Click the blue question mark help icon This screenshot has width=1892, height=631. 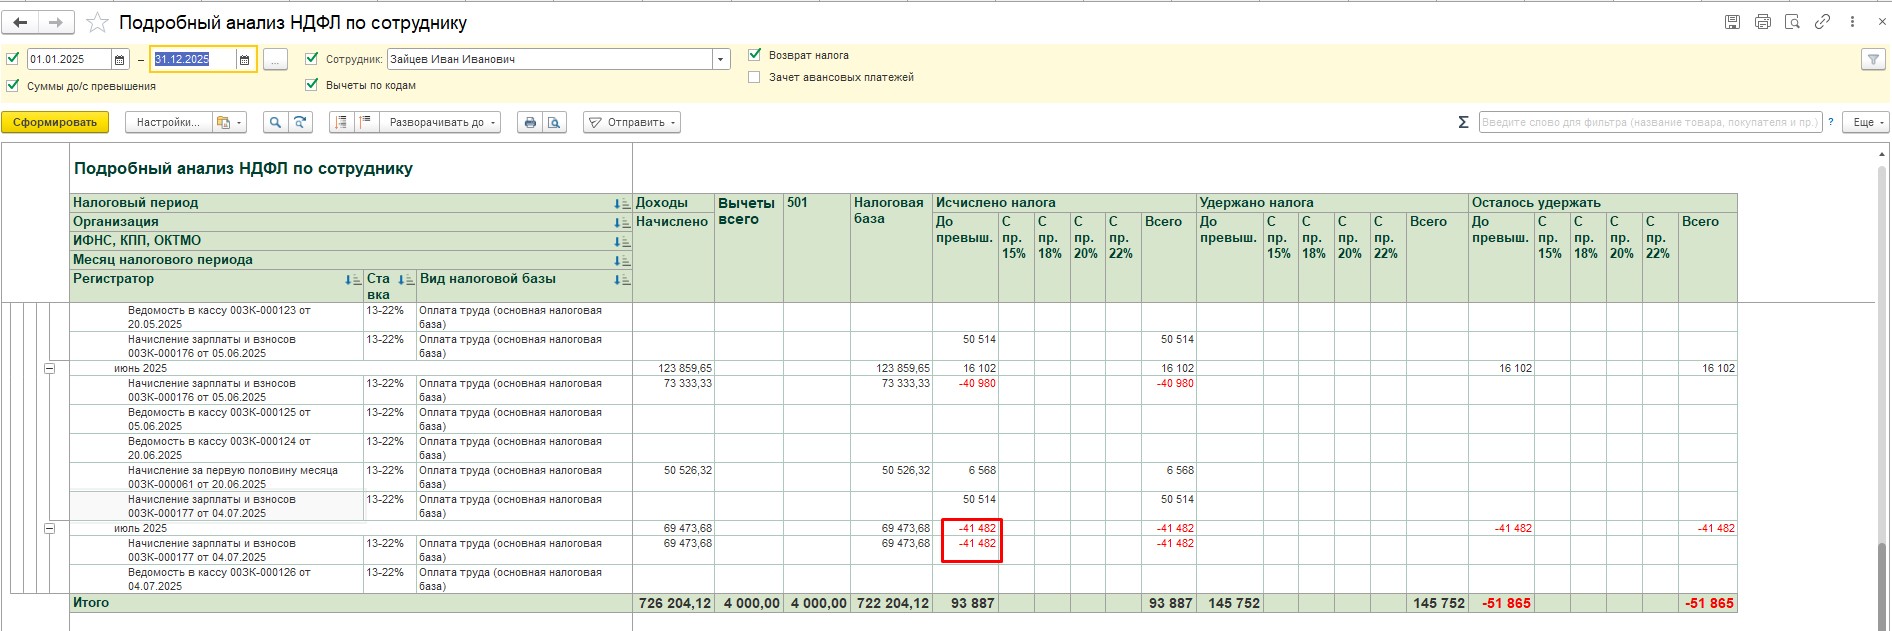click(1831, 122)
